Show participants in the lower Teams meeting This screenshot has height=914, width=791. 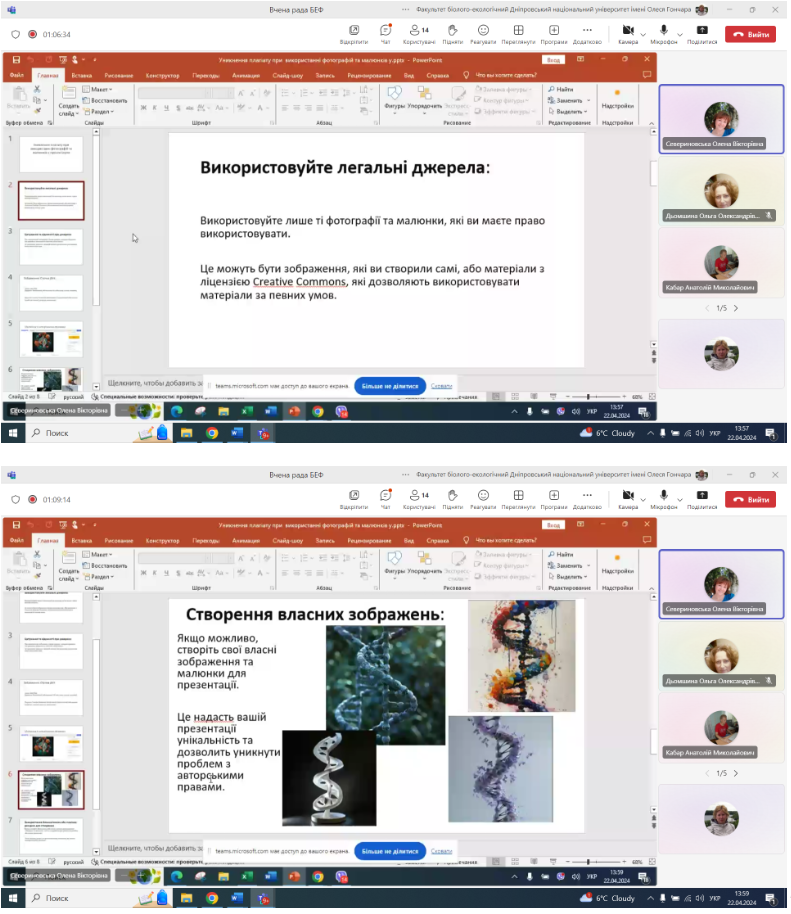click(419, 499)
